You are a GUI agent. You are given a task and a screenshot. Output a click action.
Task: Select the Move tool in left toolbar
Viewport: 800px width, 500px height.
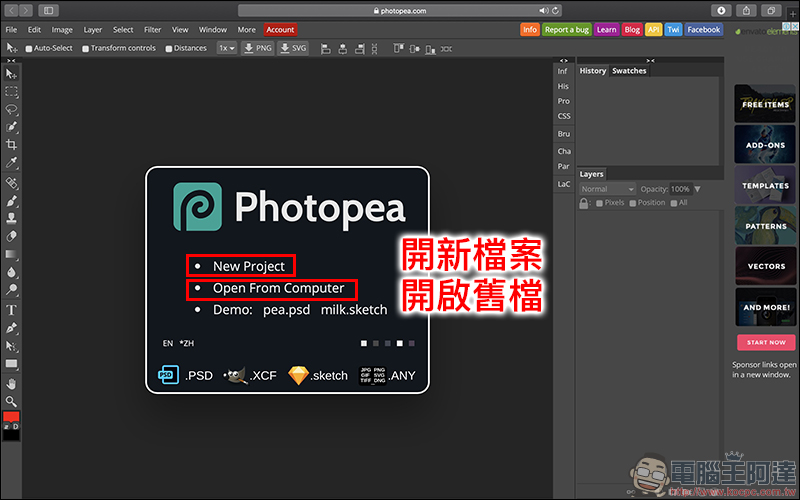(x=11, y=74)
